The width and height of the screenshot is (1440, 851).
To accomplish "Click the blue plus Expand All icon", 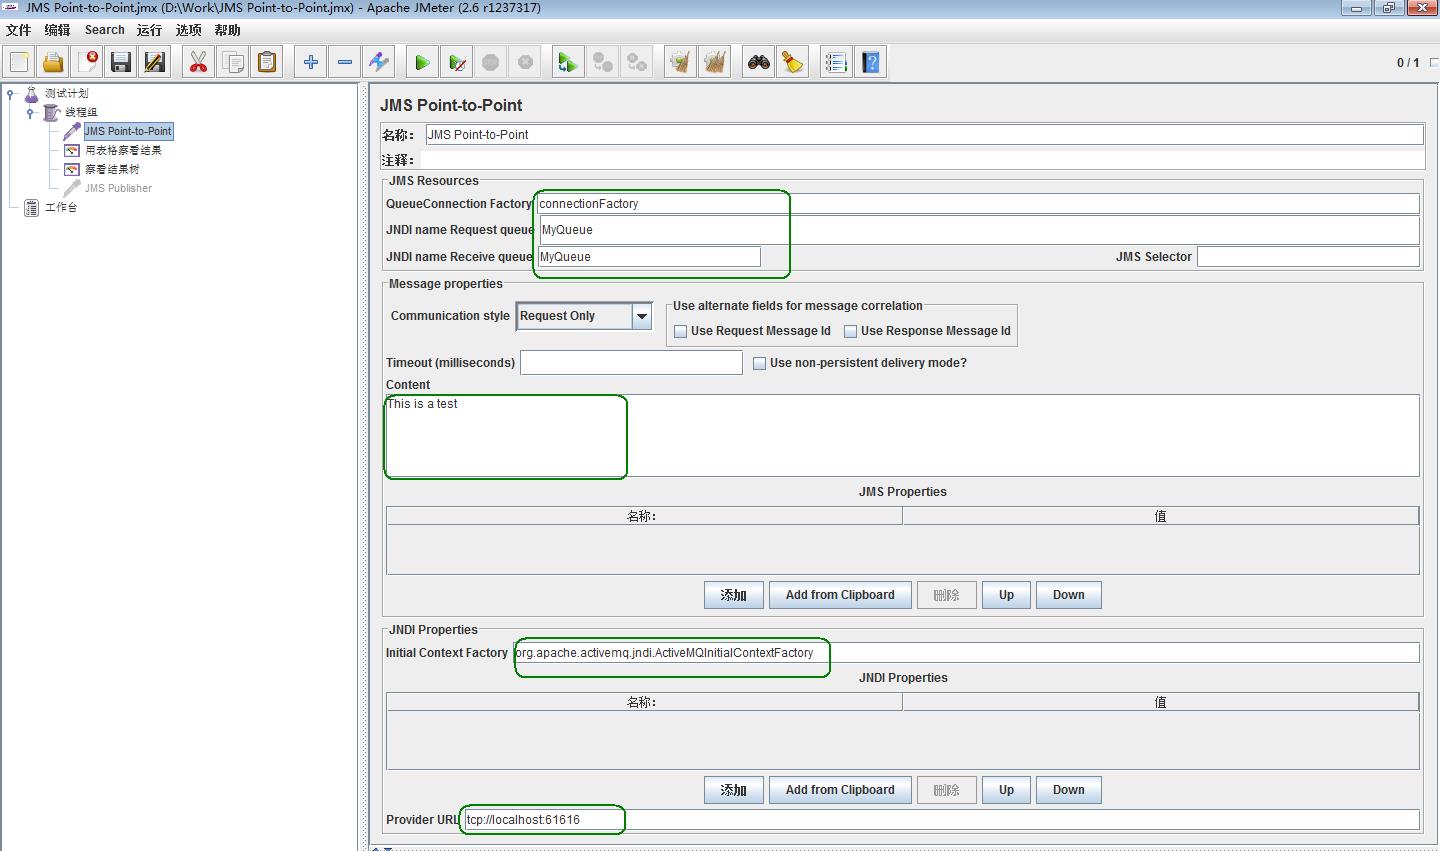I will (x=311, y=63).
